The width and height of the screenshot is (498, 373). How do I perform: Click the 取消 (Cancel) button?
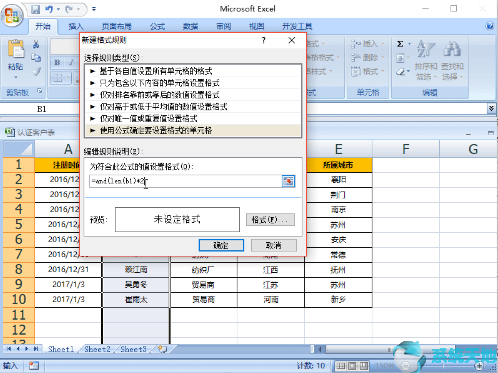(x=274, y=245)
